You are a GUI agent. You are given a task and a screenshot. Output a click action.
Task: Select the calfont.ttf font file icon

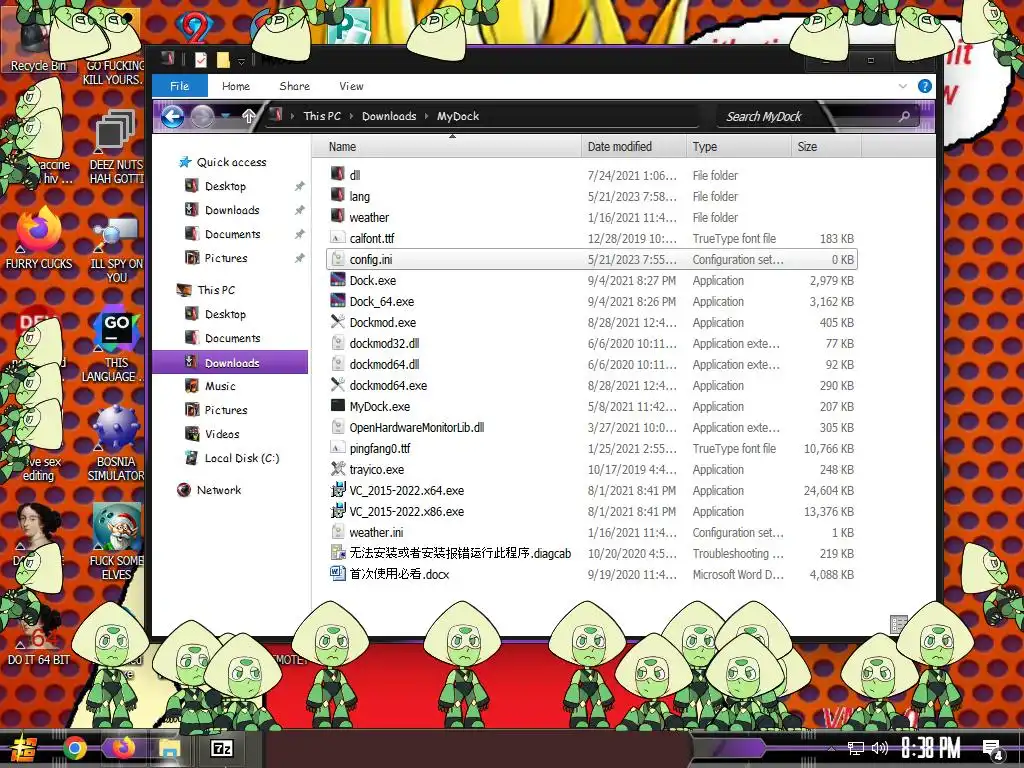click(x=338, y=238)
